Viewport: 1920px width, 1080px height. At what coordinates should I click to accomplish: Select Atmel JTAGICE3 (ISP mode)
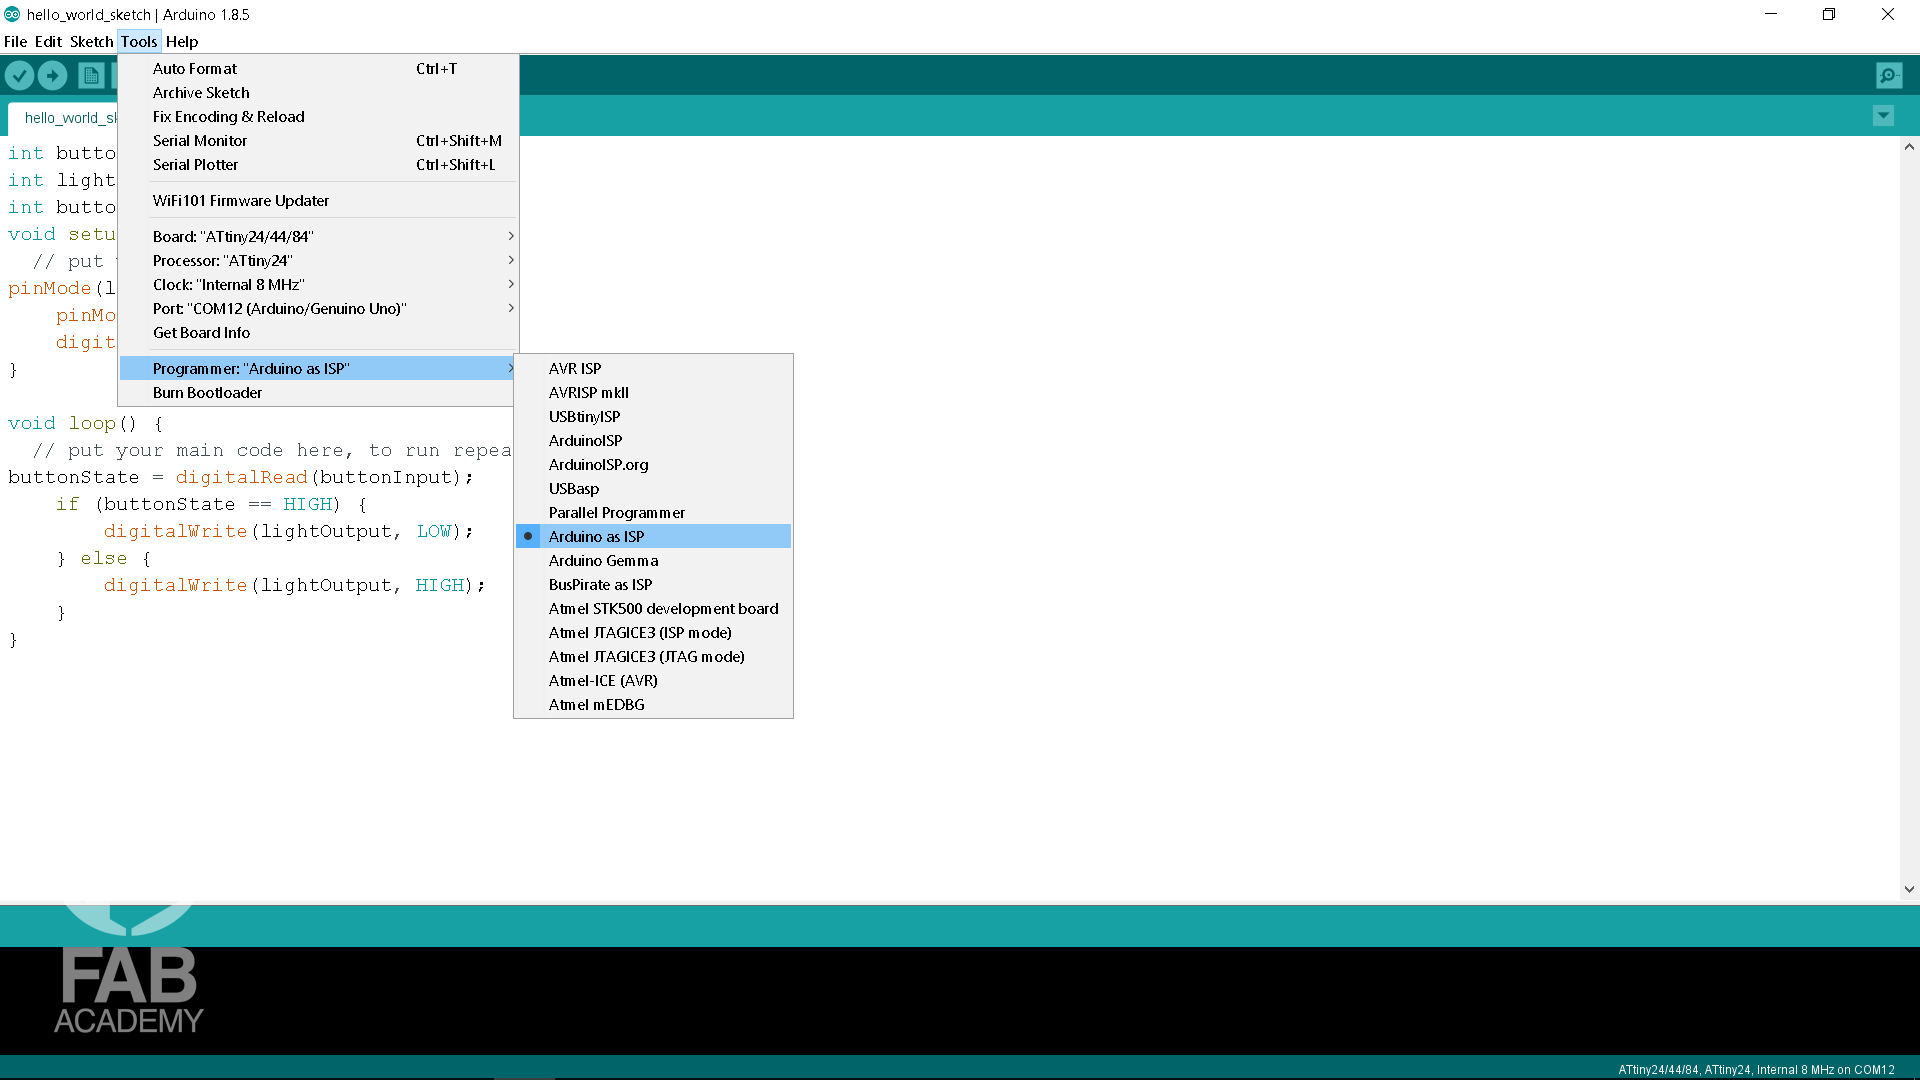click(x=653, y=633)
